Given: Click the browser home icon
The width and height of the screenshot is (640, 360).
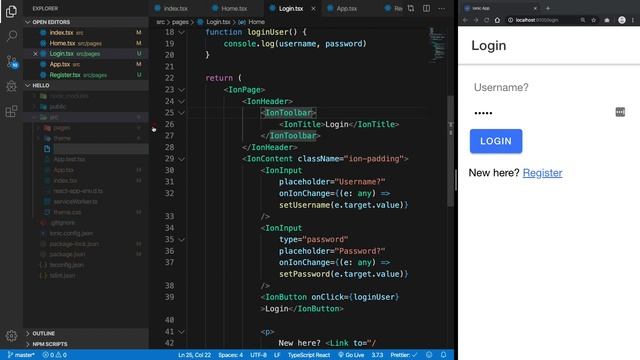Looking at the screenshot, I should 497,20.
